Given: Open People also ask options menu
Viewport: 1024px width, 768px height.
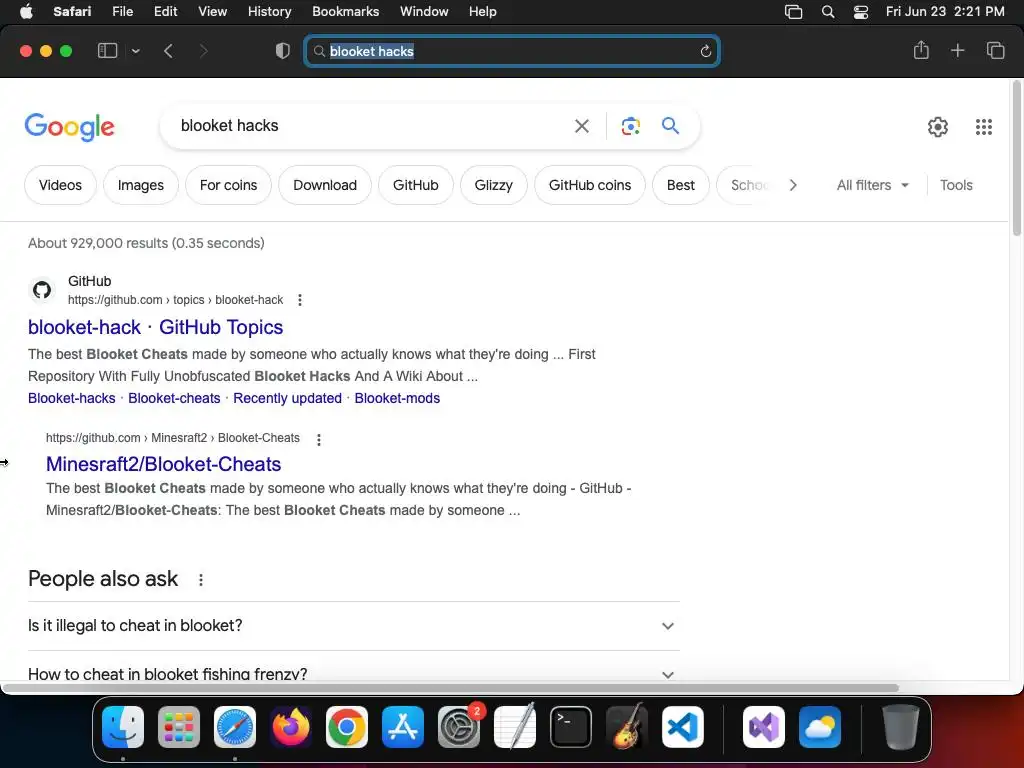Looking at the screenshot, I should [x=200, y=579].
